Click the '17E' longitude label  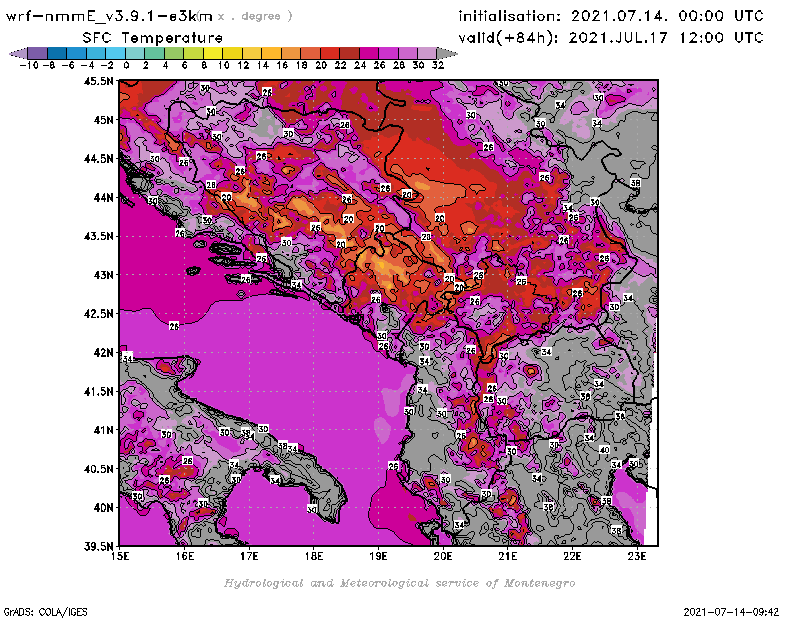coord(249,556)
